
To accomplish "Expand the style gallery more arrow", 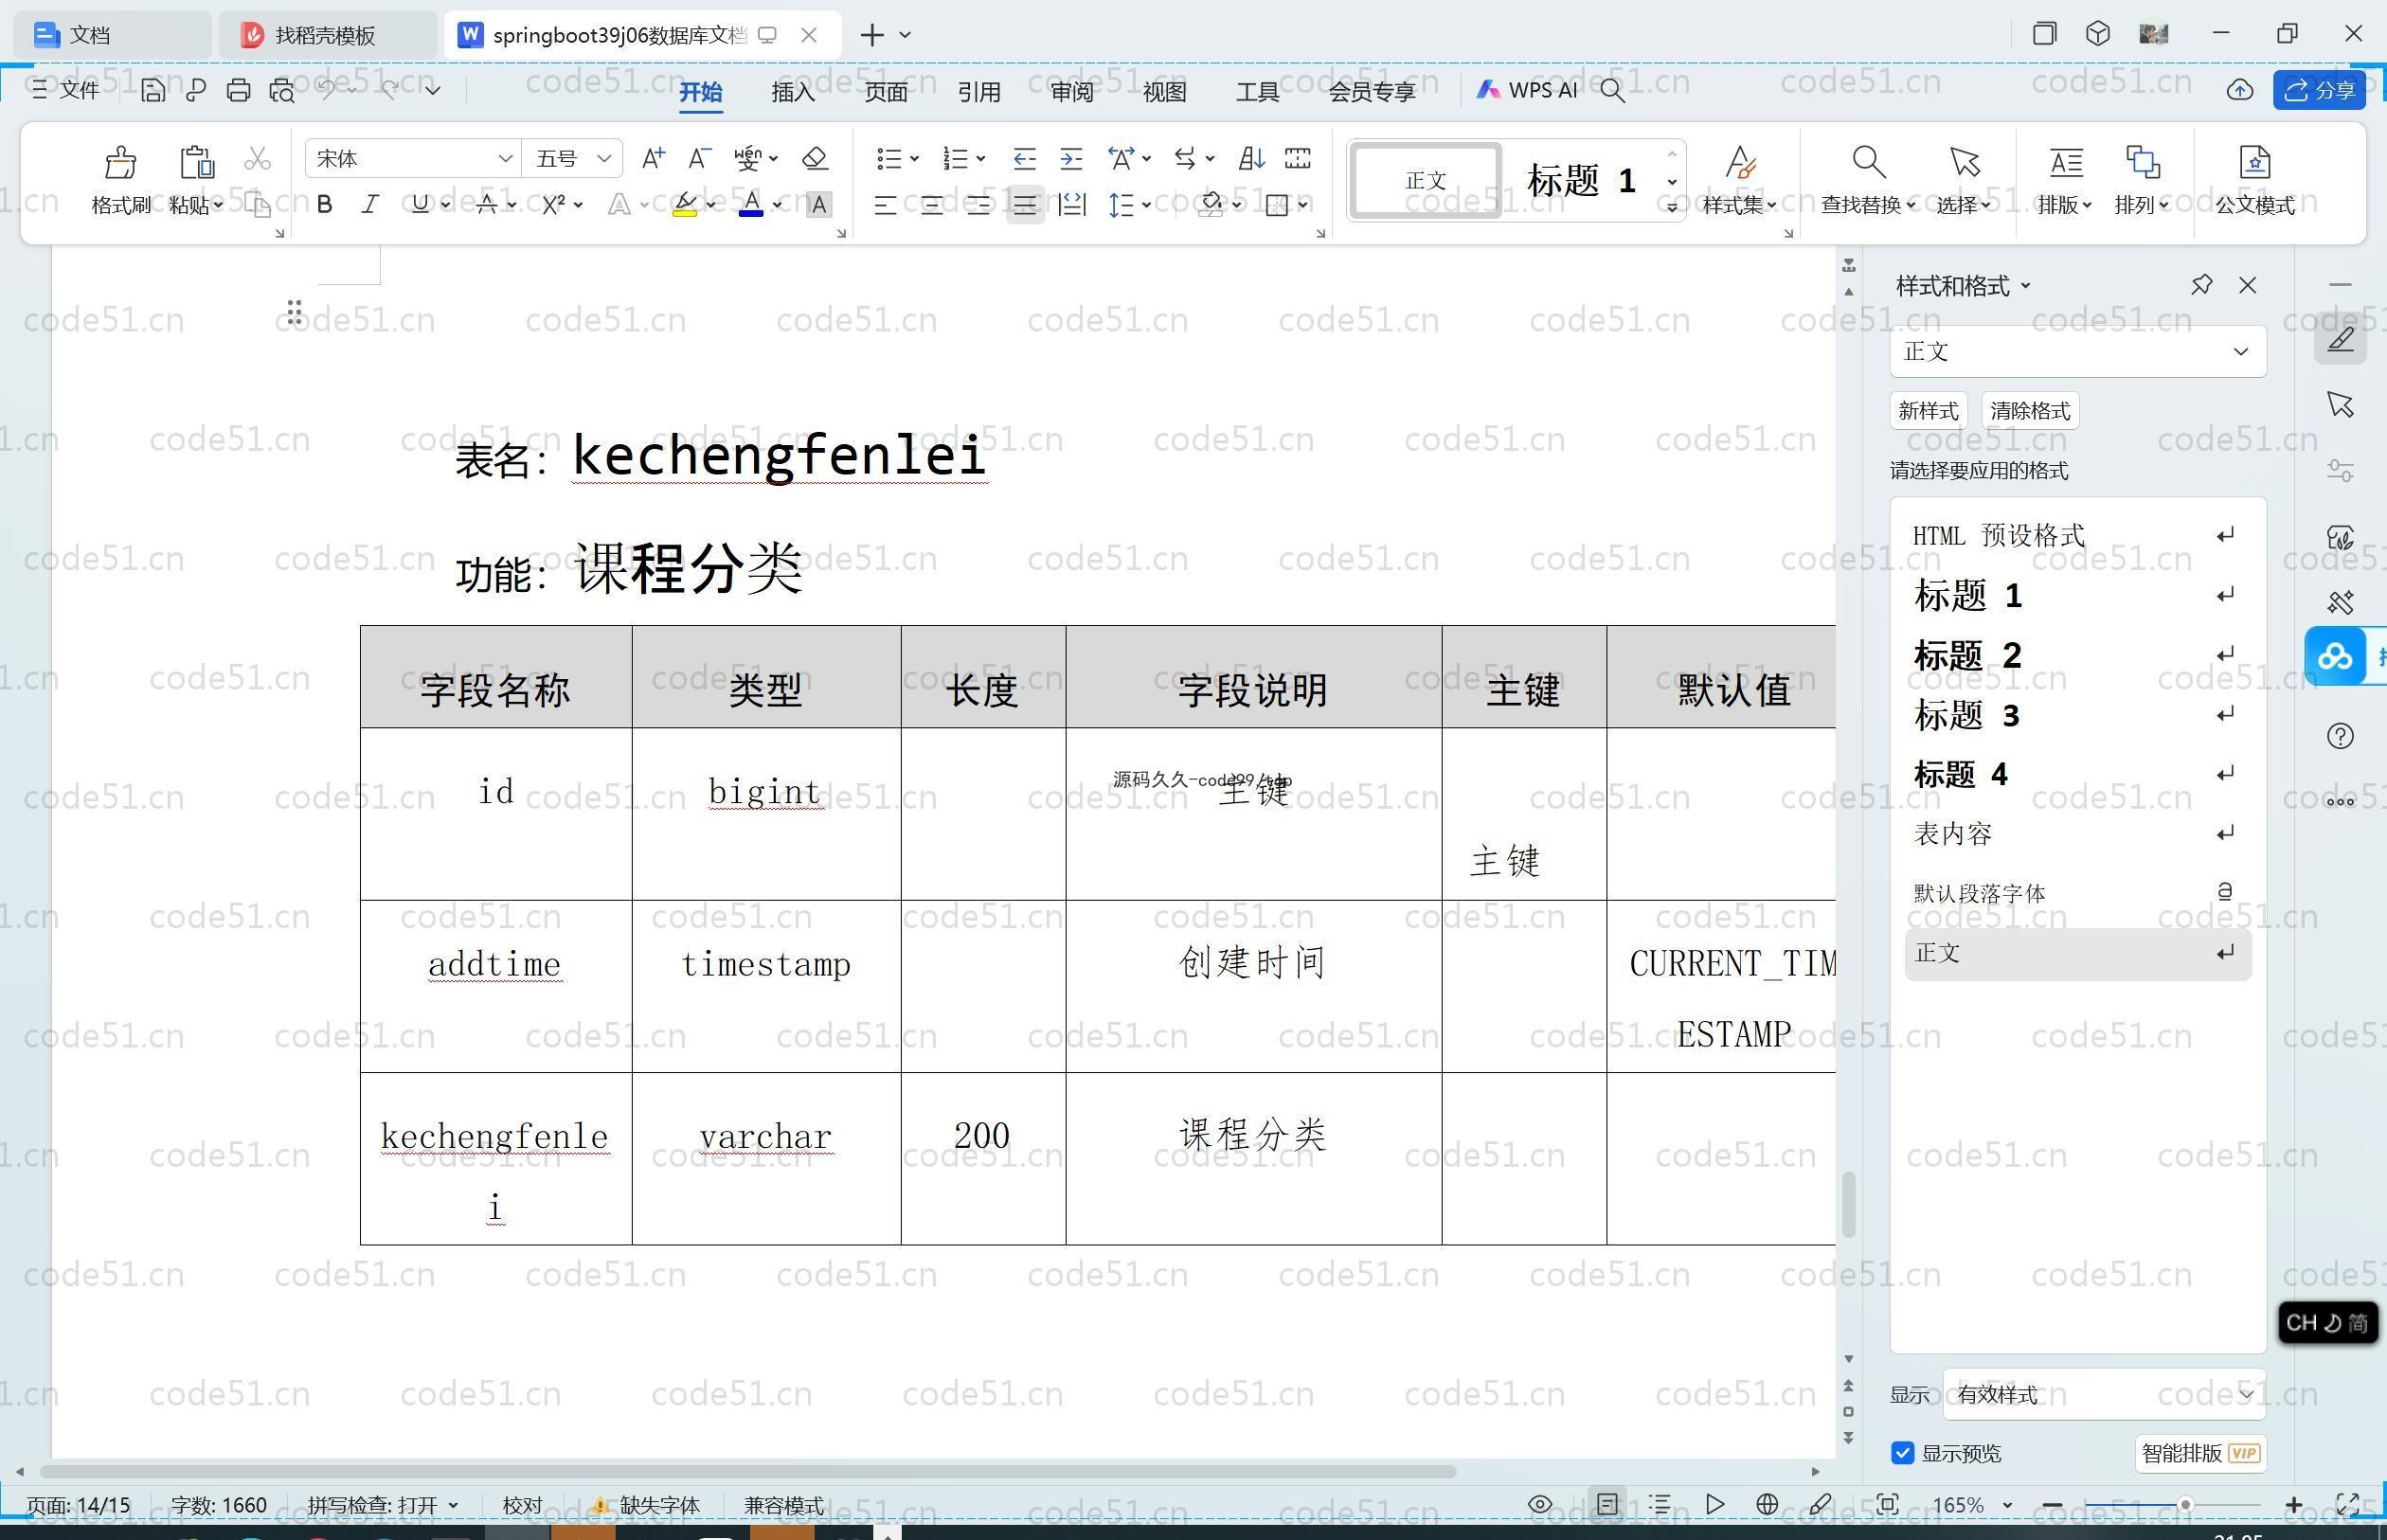I will pos(1671,207).
